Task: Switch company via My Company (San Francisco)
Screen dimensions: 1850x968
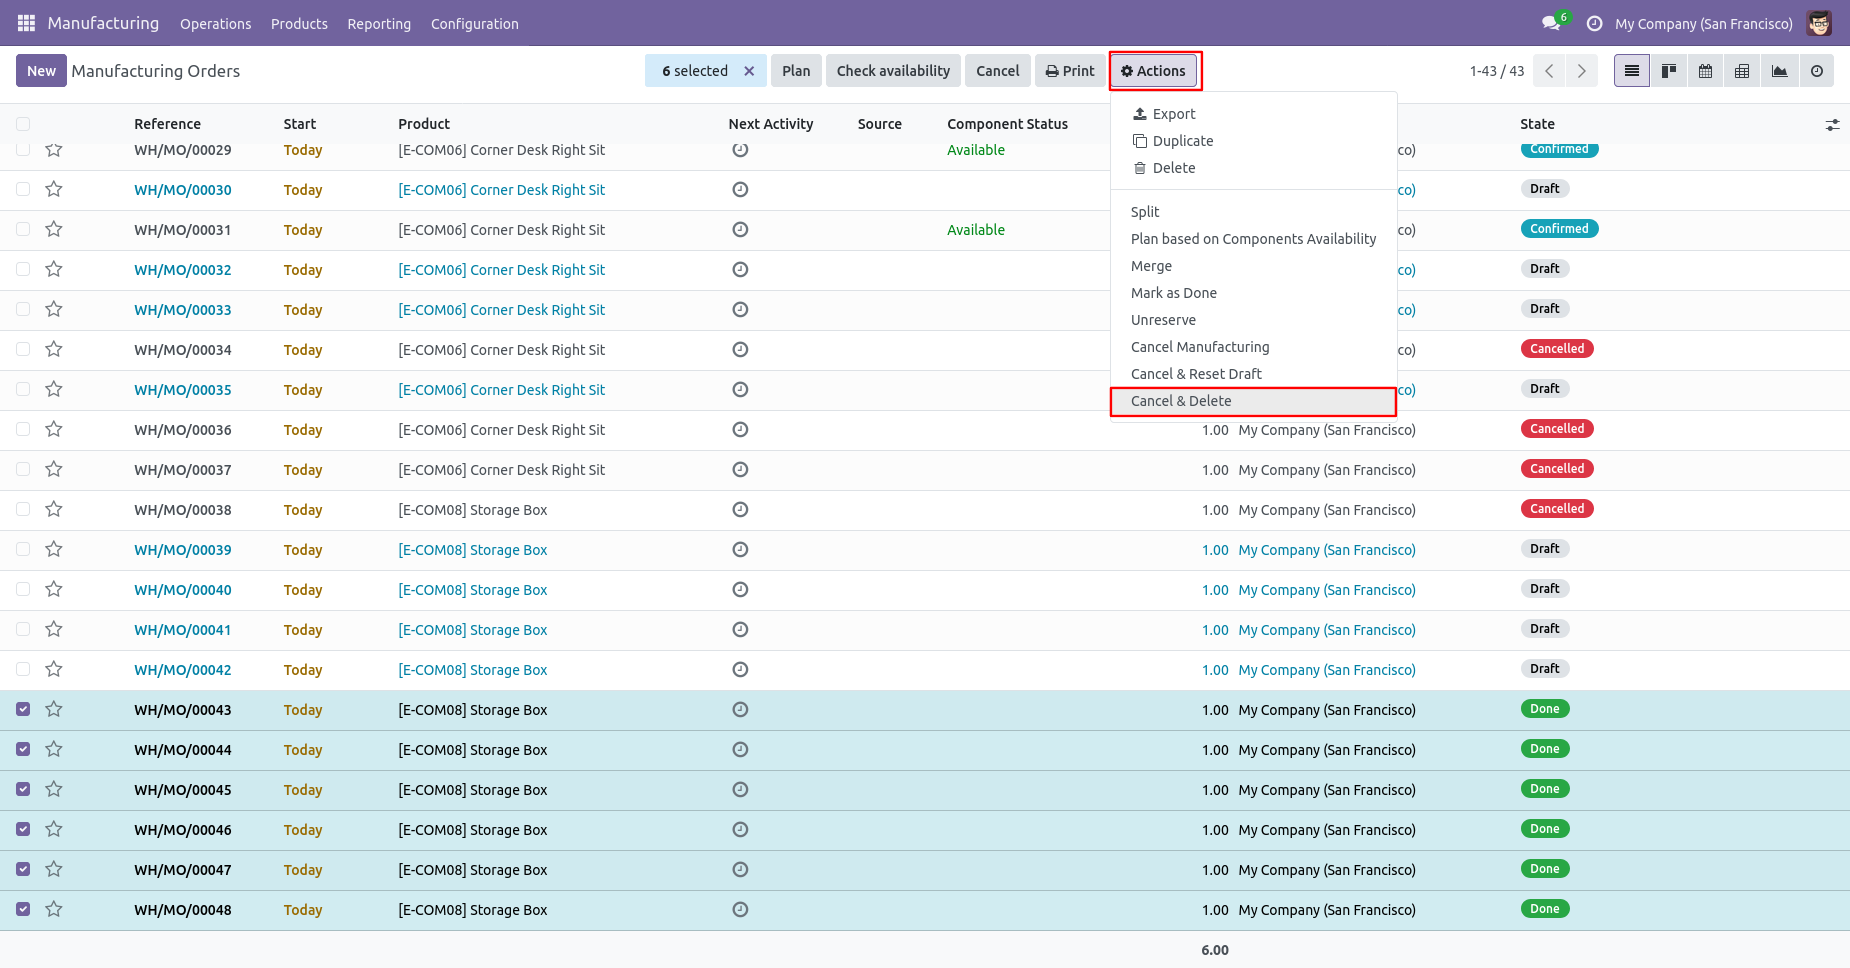Action: click(x=1703, y=23)
